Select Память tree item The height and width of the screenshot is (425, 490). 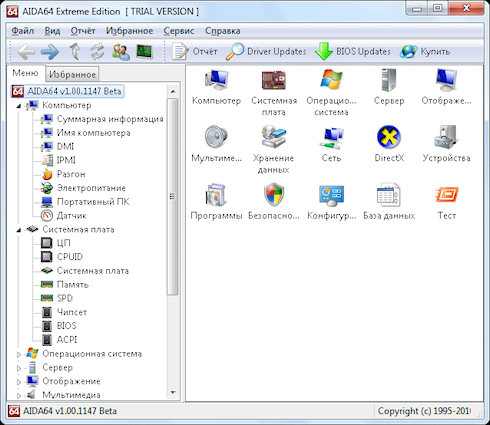[65, 285]
